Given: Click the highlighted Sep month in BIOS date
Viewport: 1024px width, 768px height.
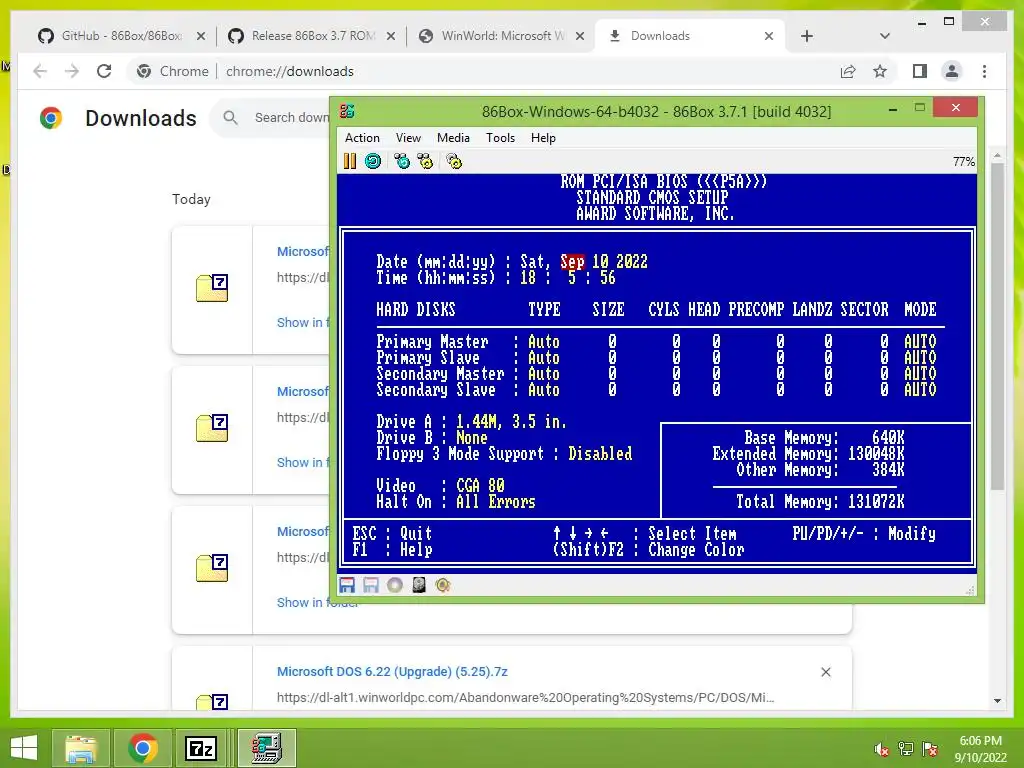Looking at the screenshot, I should (x=572, y=262).
